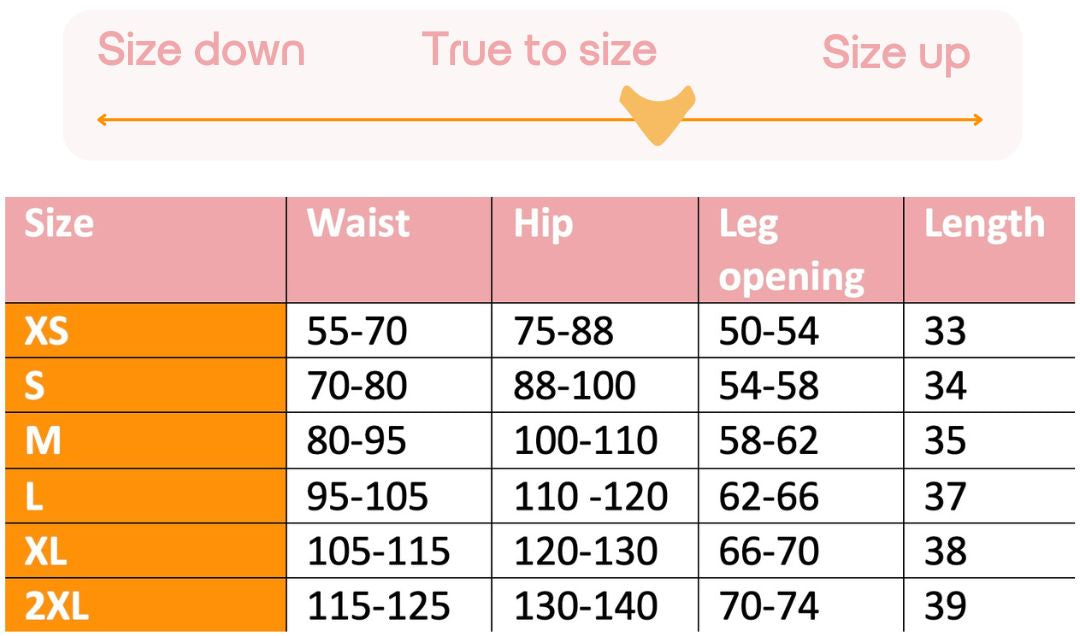Click the 'True to size' label
This screenshot has height=636, width=1080.
(539, 49)
